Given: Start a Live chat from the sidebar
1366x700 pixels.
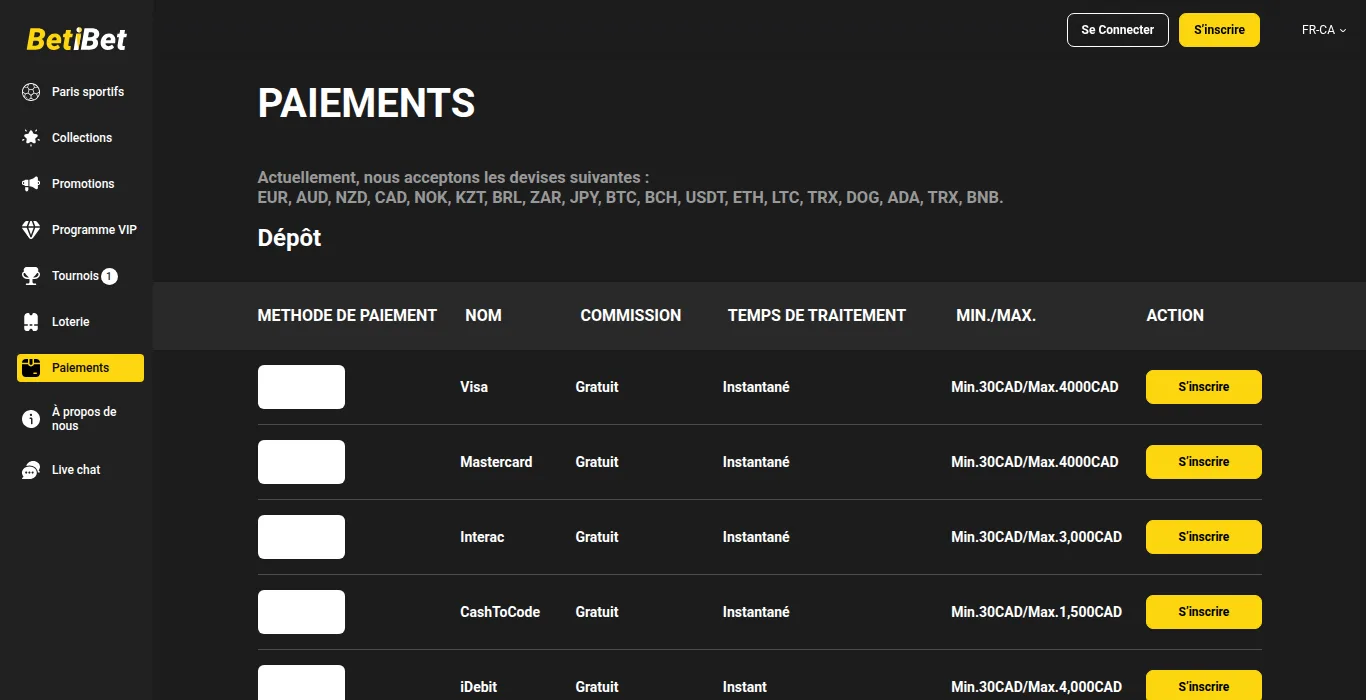Looking at the screenshot, I should point(80,470).
